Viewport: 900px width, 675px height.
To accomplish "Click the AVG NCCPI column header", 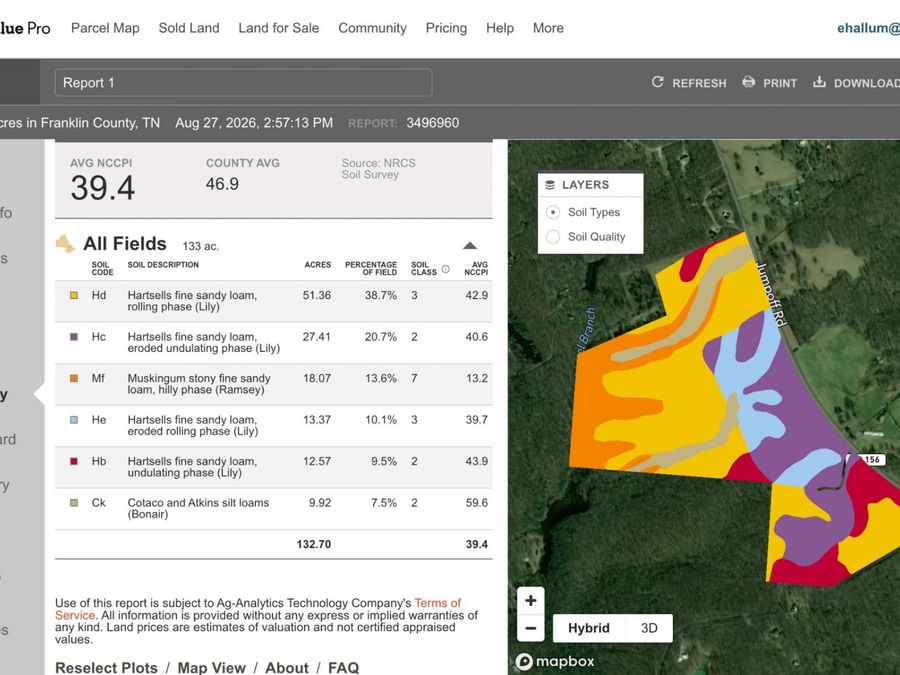I will point(476,269).
